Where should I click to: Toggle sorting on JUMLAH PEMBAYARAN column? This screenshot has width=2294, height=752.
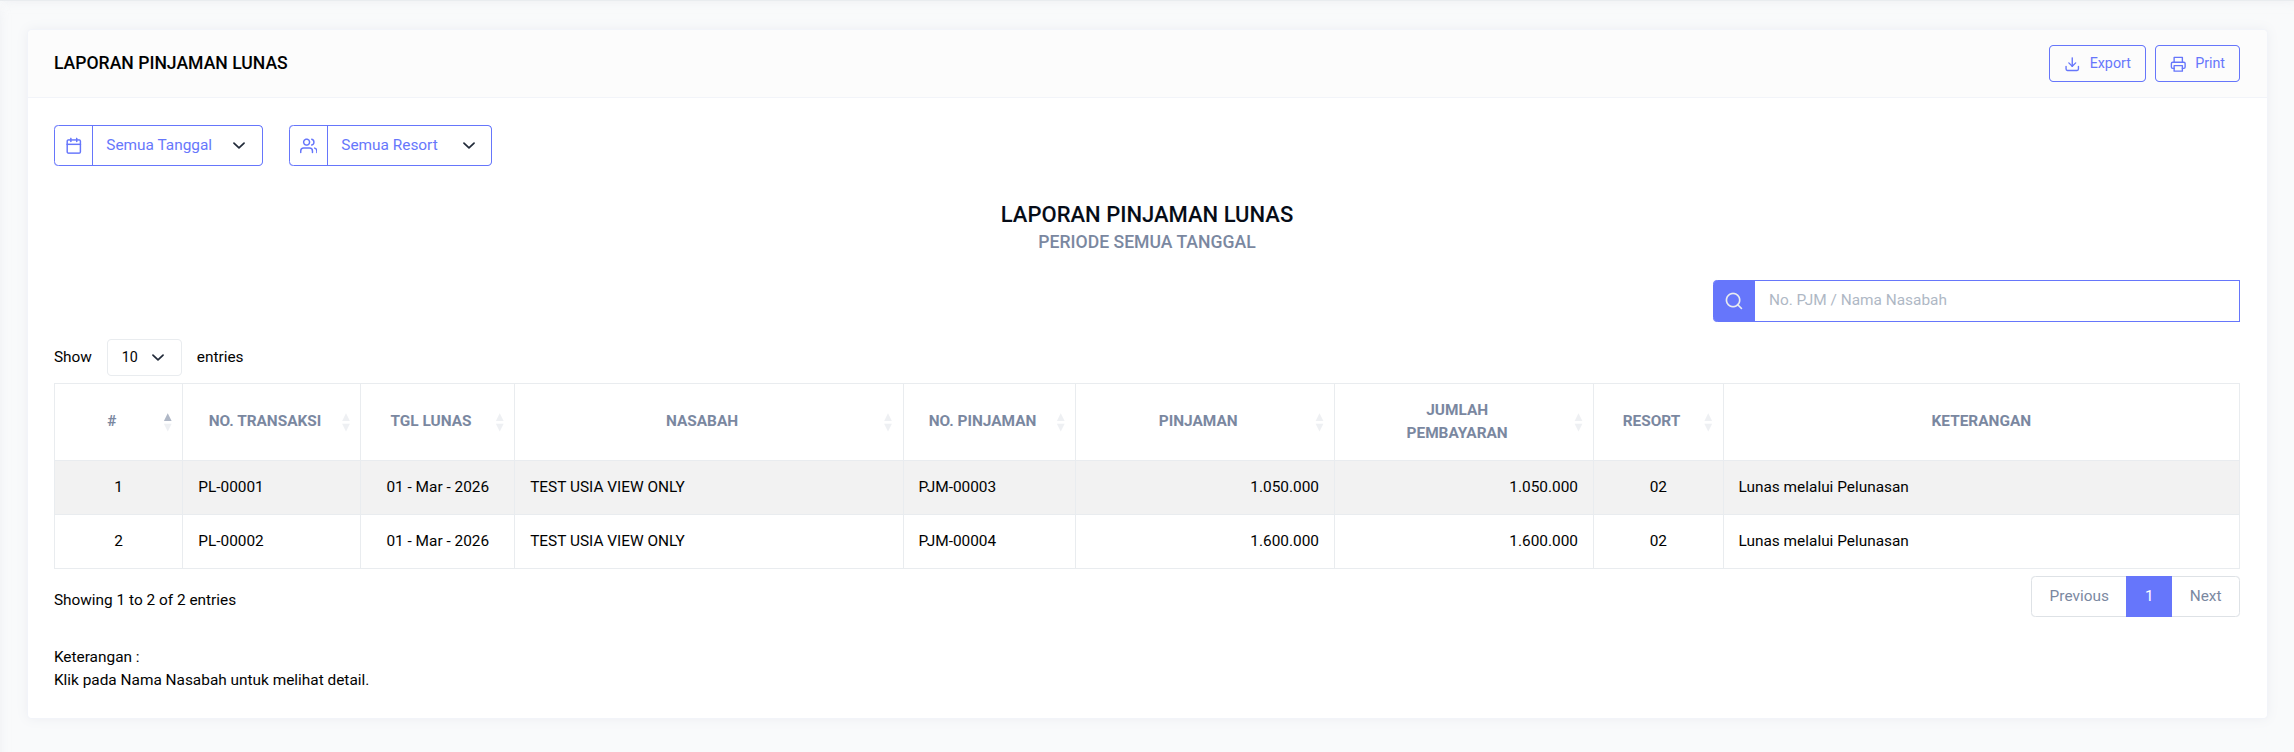point(1579,421)
